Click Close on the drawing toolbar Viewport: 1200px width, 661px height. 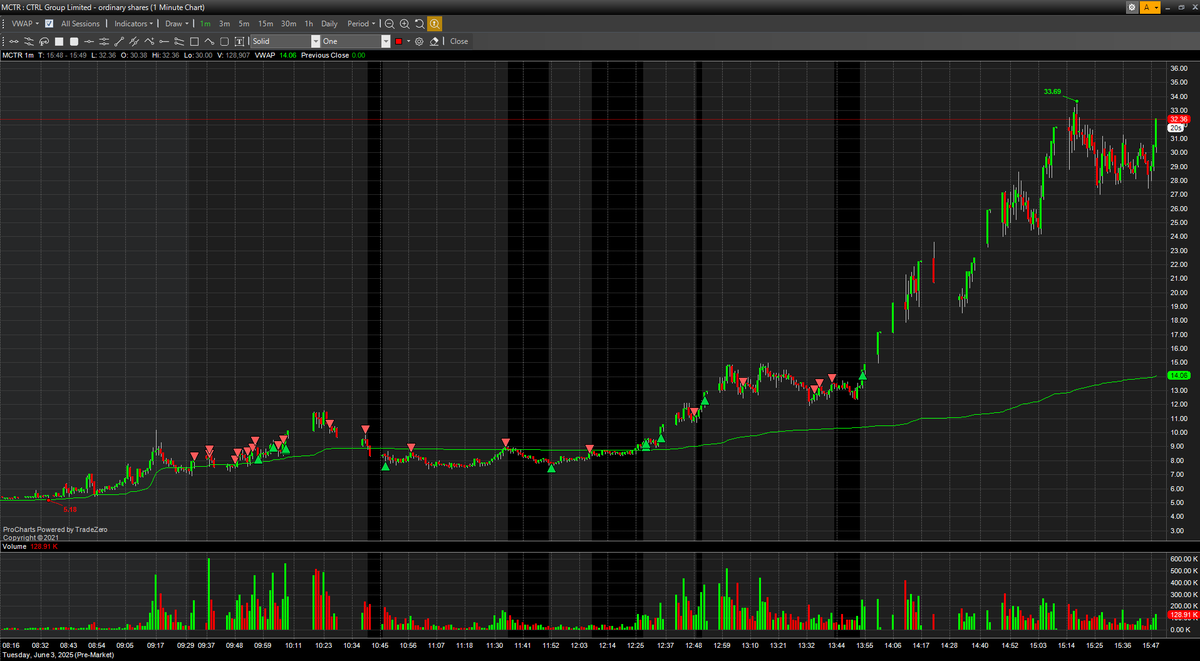(459, 41)
